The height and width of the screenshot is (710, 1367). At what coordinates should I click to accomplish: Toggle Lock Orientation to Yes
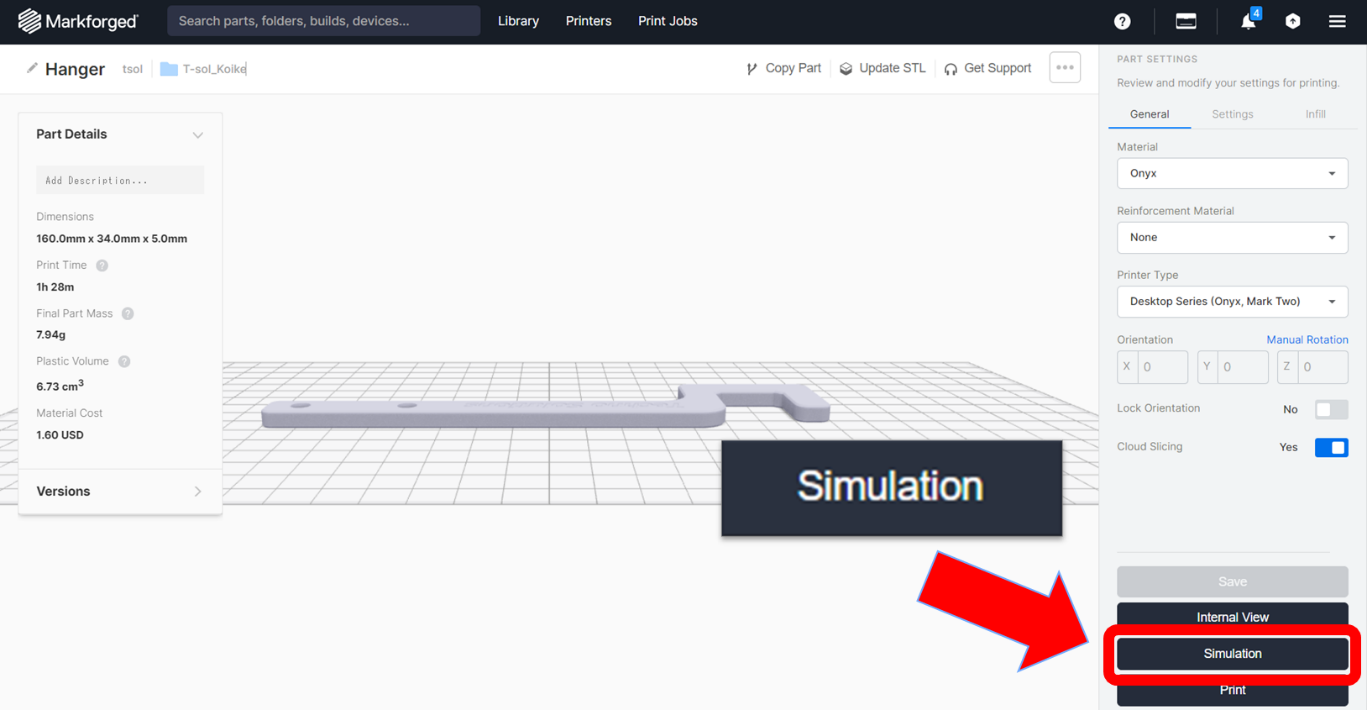(1331, 409)
